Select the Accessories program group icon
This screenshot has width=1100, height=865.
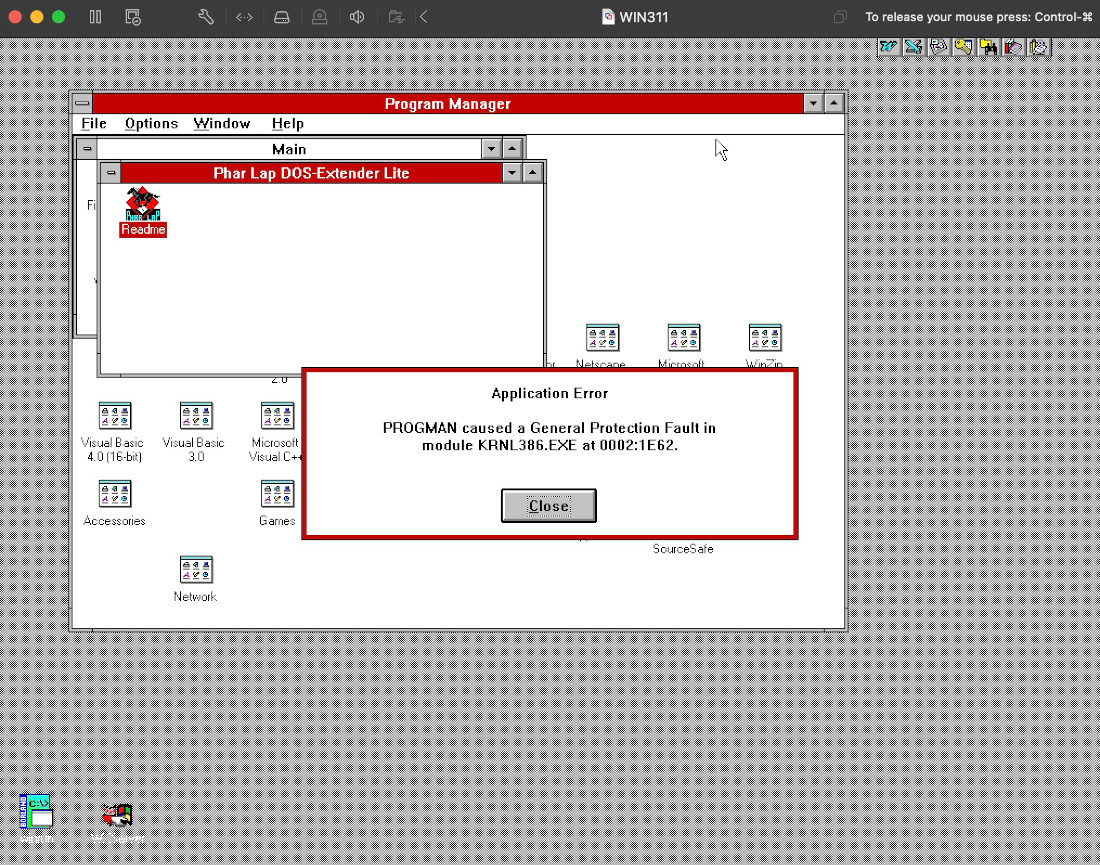(114, 495)
